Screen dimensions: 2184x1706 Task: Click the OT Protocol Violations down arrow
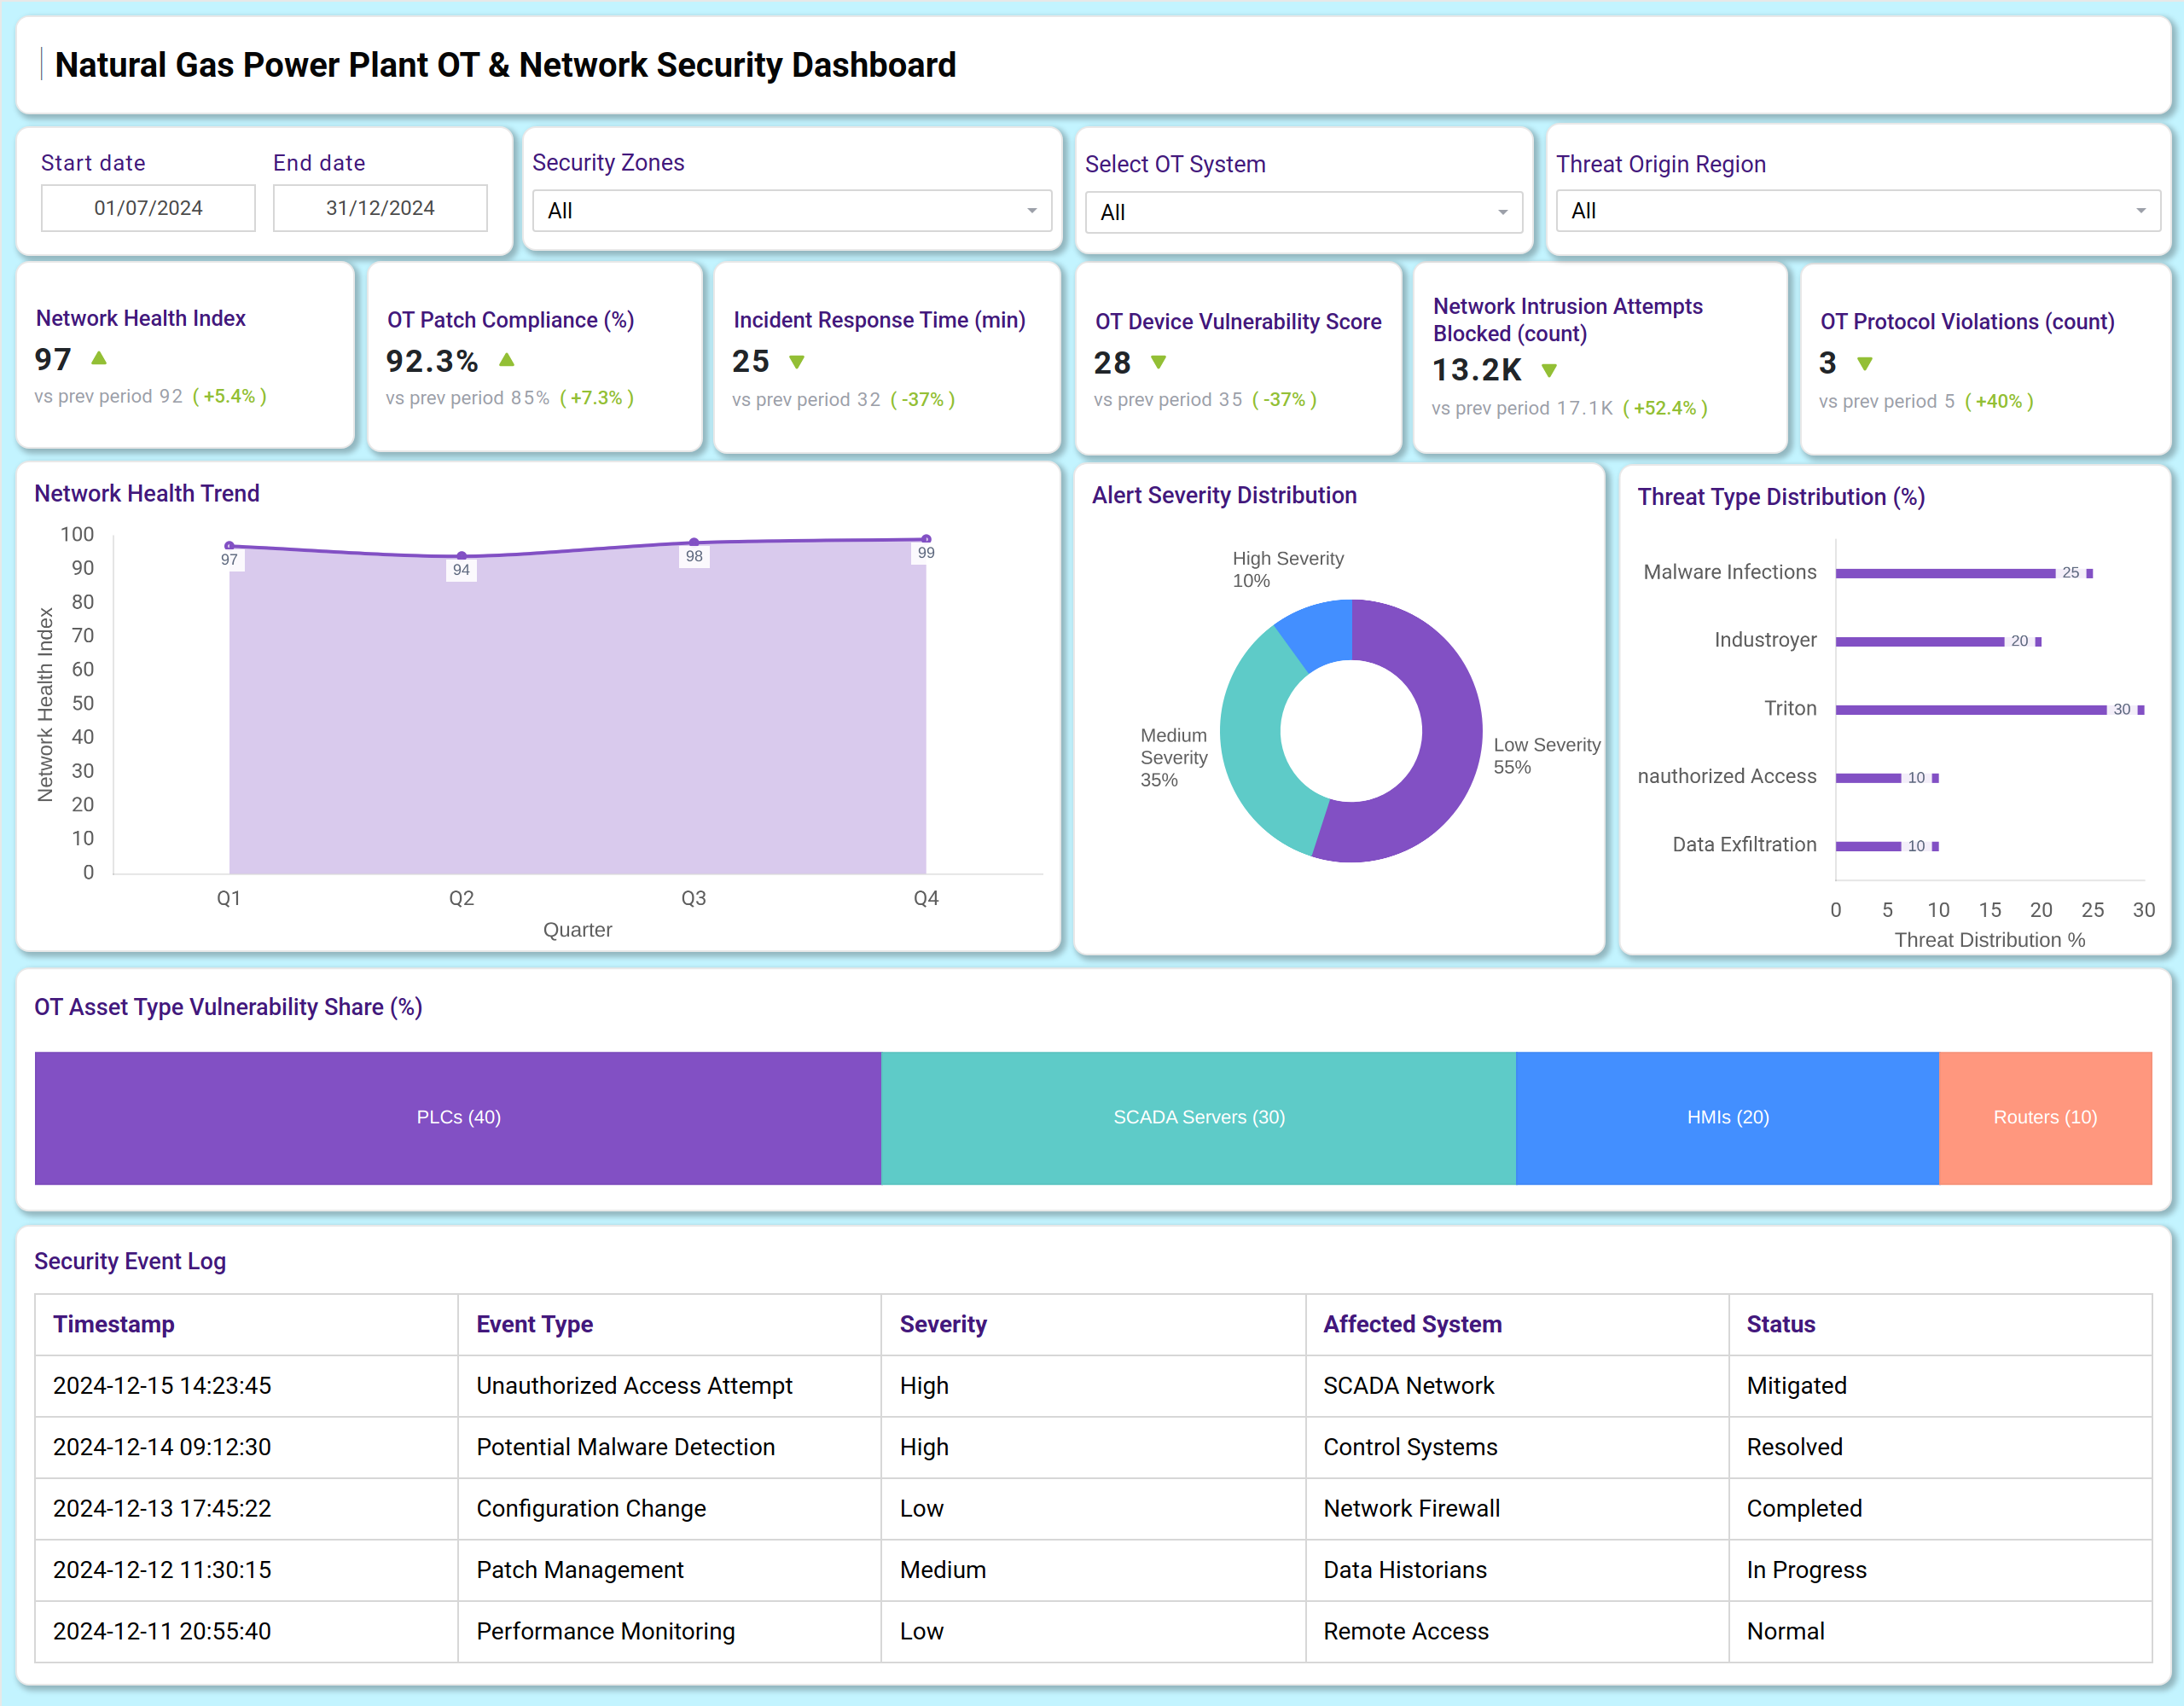click(1865, 364)
